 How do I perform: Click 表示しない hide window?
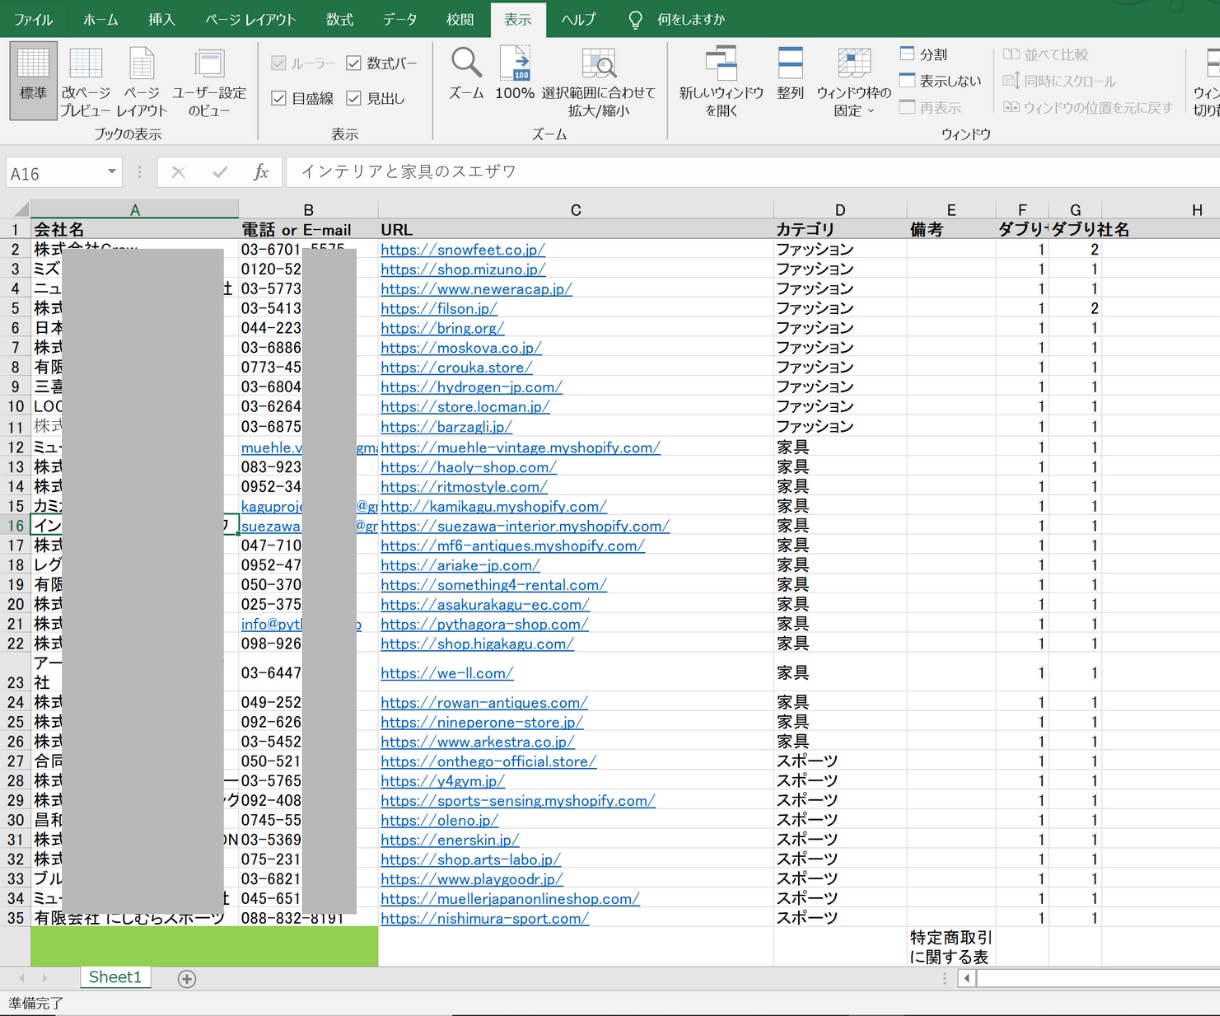click(x=940, y=80)
